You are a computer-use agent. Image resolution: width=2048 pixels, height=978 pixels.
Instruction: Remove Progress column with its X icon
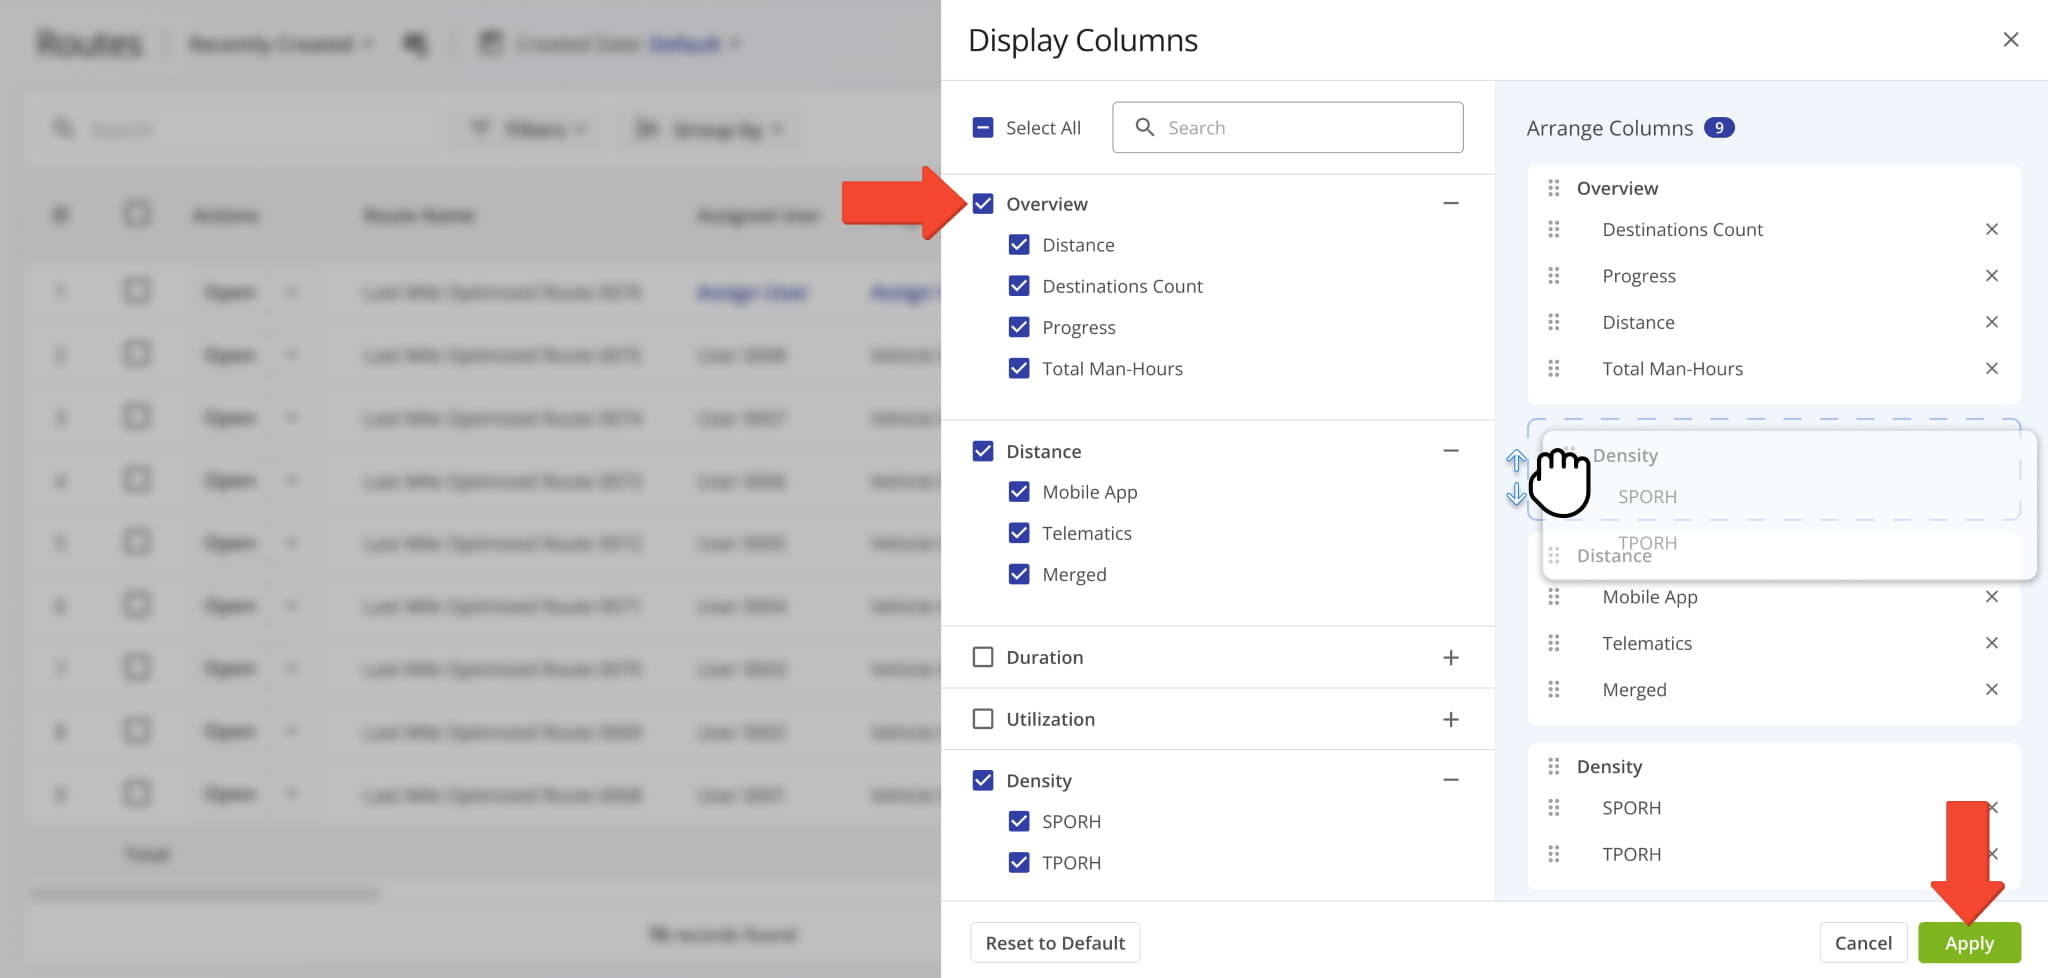coord(1991,276)
